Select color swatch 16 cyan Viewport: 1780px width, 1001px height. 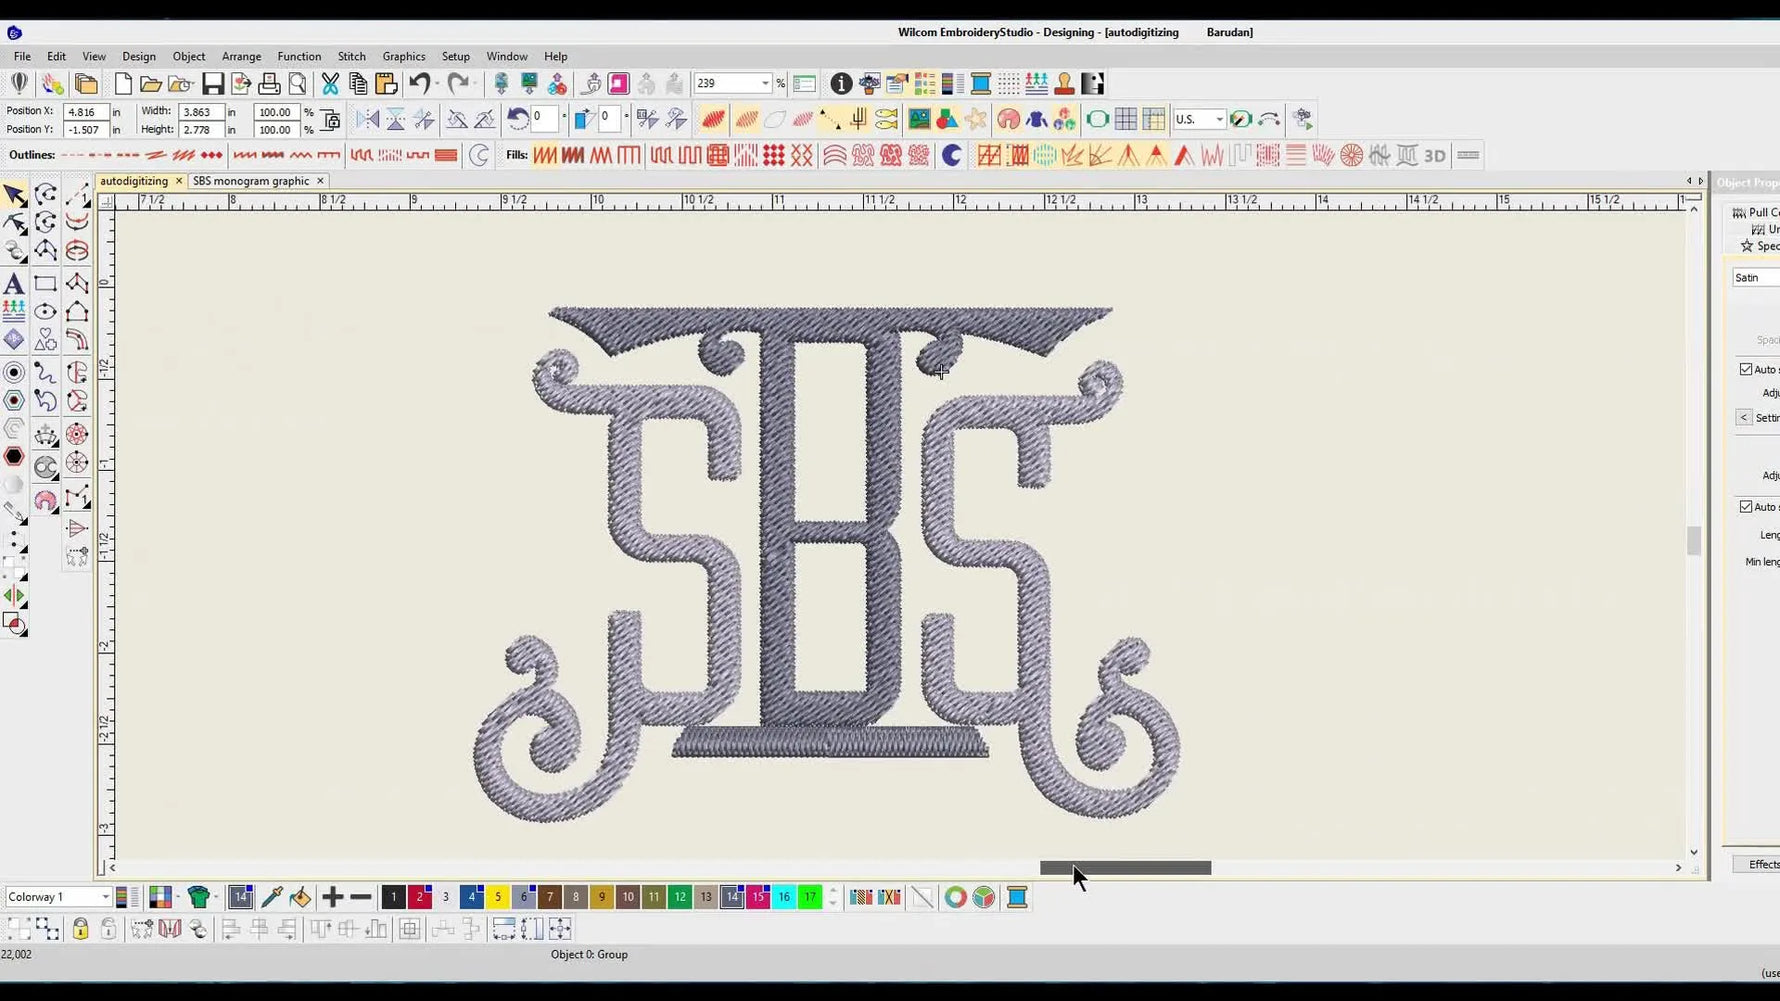point(784,898)
